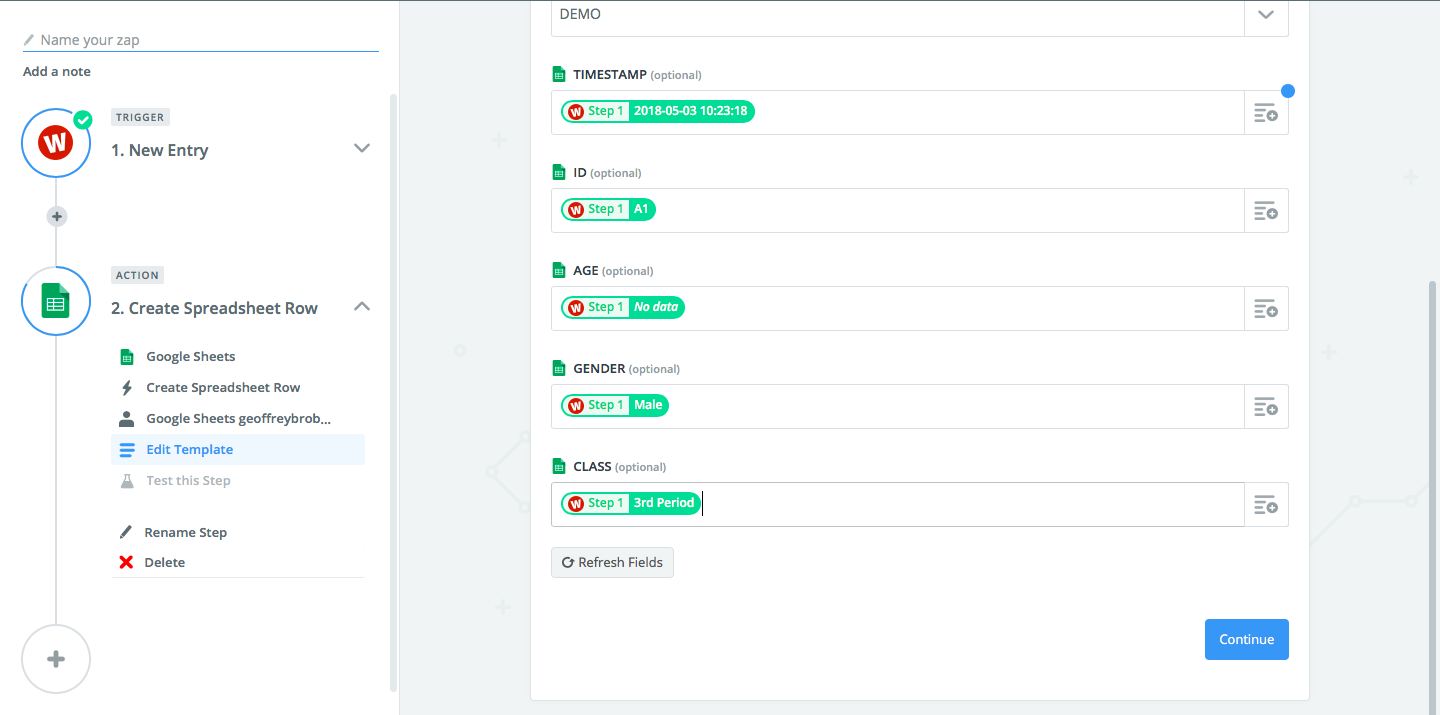Expand the New Entry trigger step
The height and width of the screenshot is (715, 1440).
[362, 148]
